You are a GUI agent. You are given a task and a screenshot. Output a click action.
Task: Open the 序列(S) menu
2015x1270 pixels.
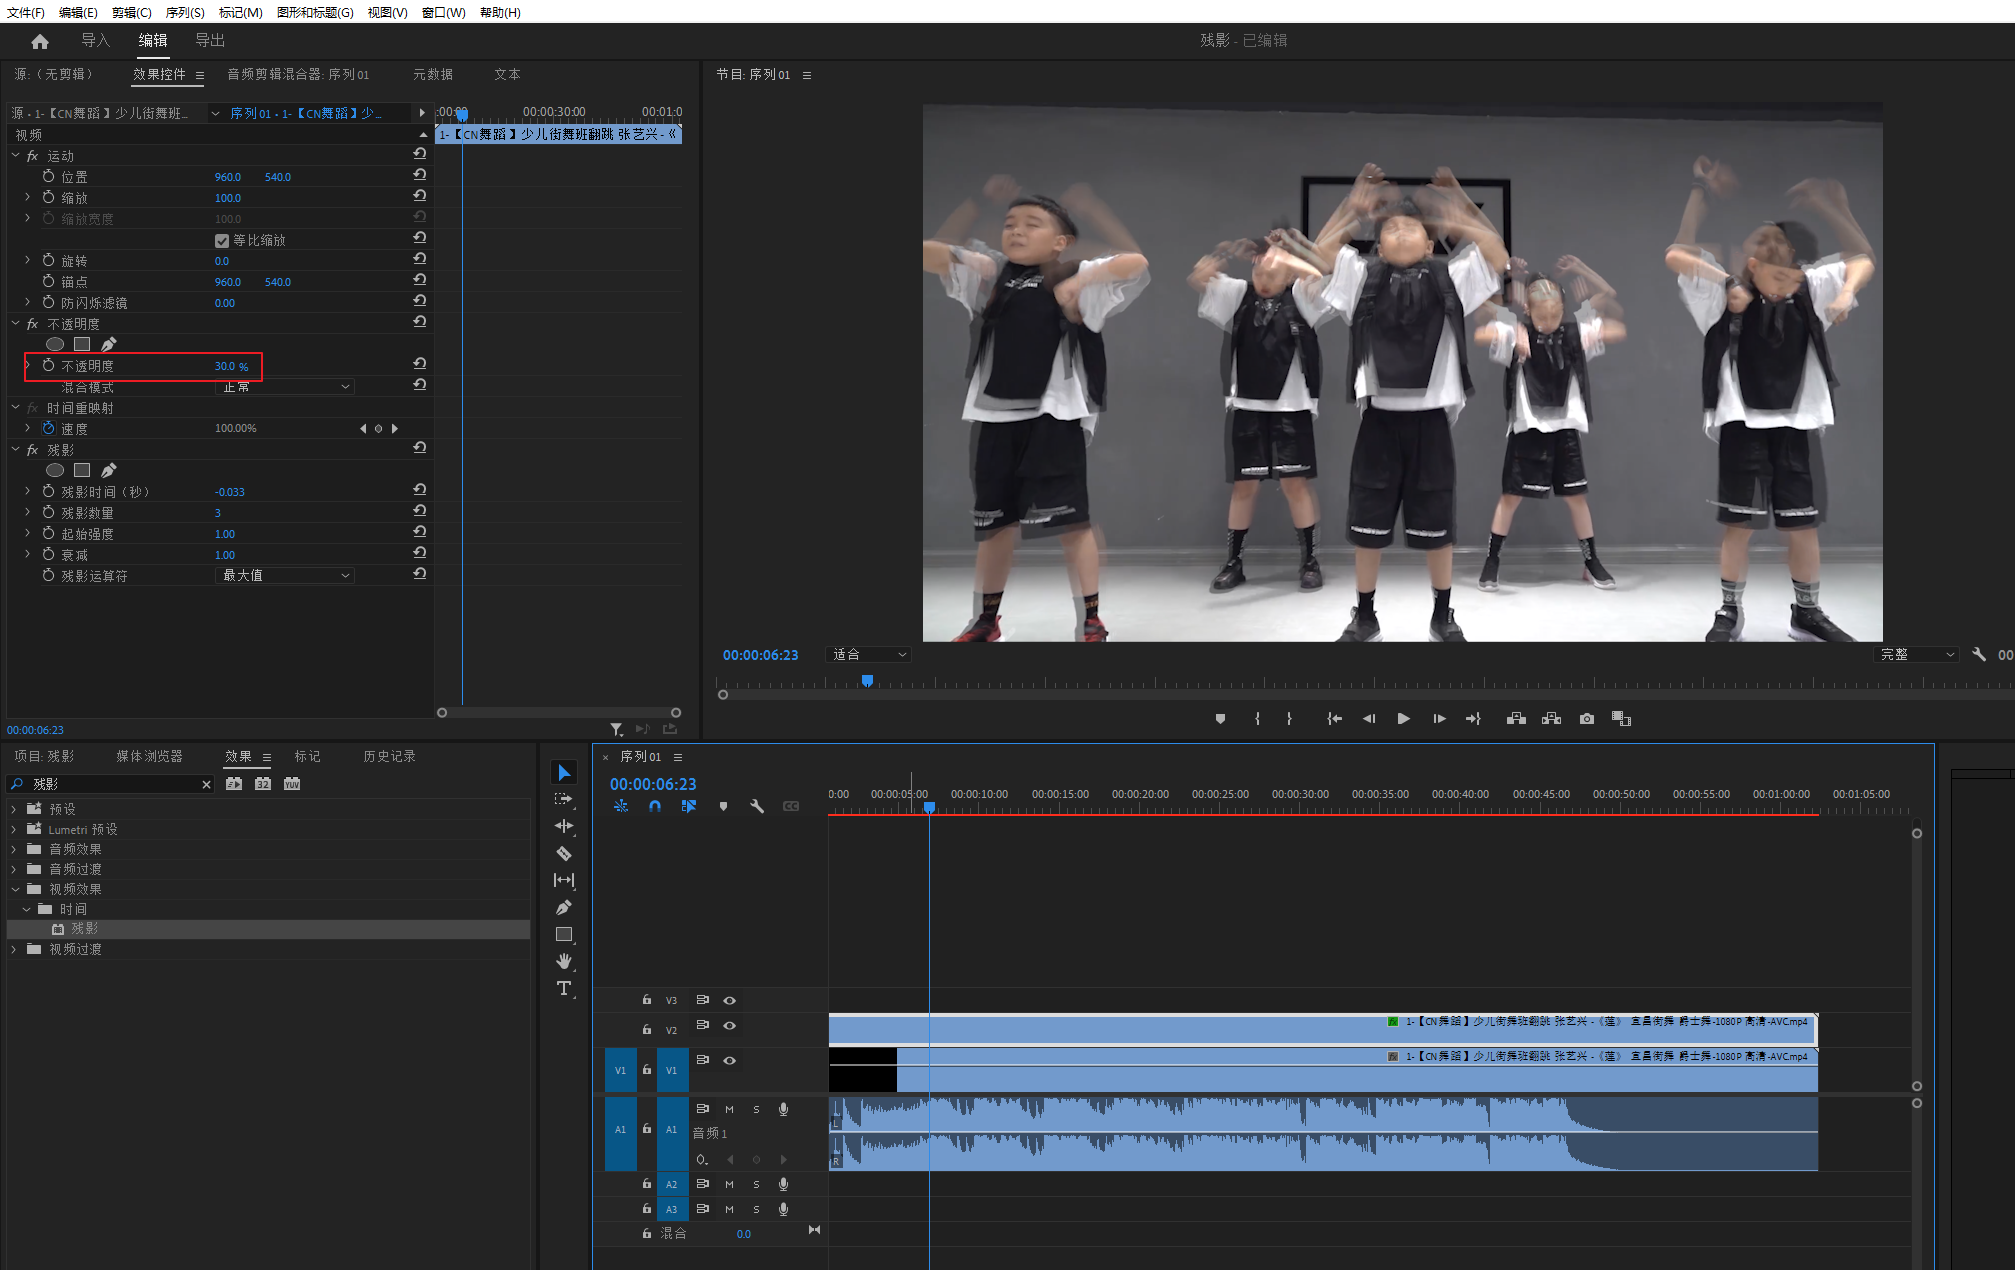pyautogui.click(x=184, y=12)
